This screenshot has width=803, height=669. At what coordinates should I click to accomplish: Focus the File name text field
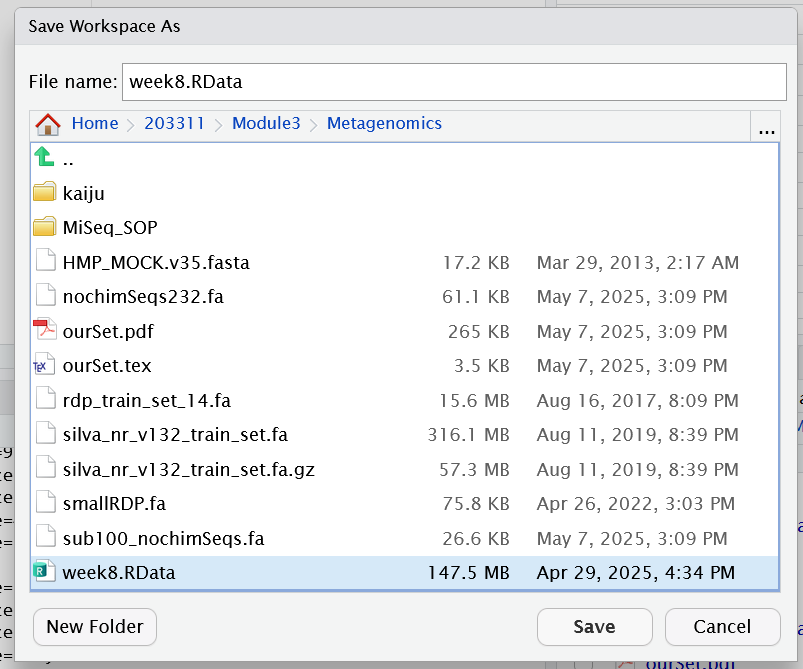pos(454,82)
